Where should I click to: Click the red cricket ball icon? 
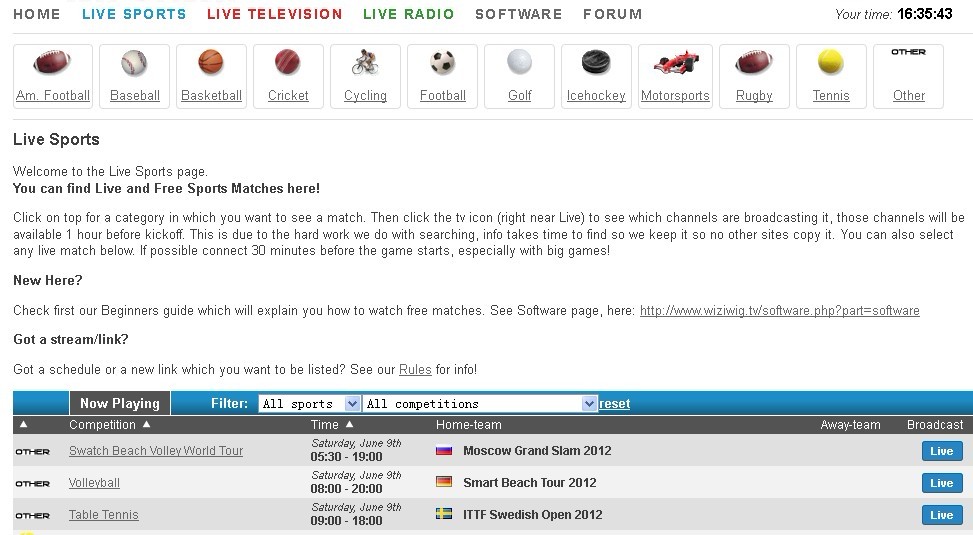(287, 62)
